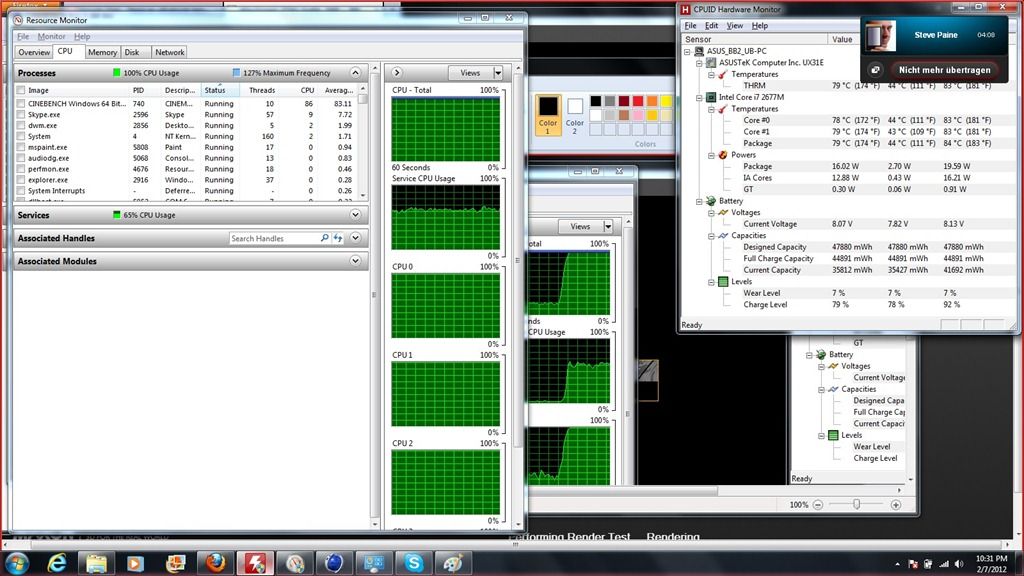Open the Views dropdown arrow in Resource Monitor
This screenshot has height=576, width=1024.
pos(497,73)
